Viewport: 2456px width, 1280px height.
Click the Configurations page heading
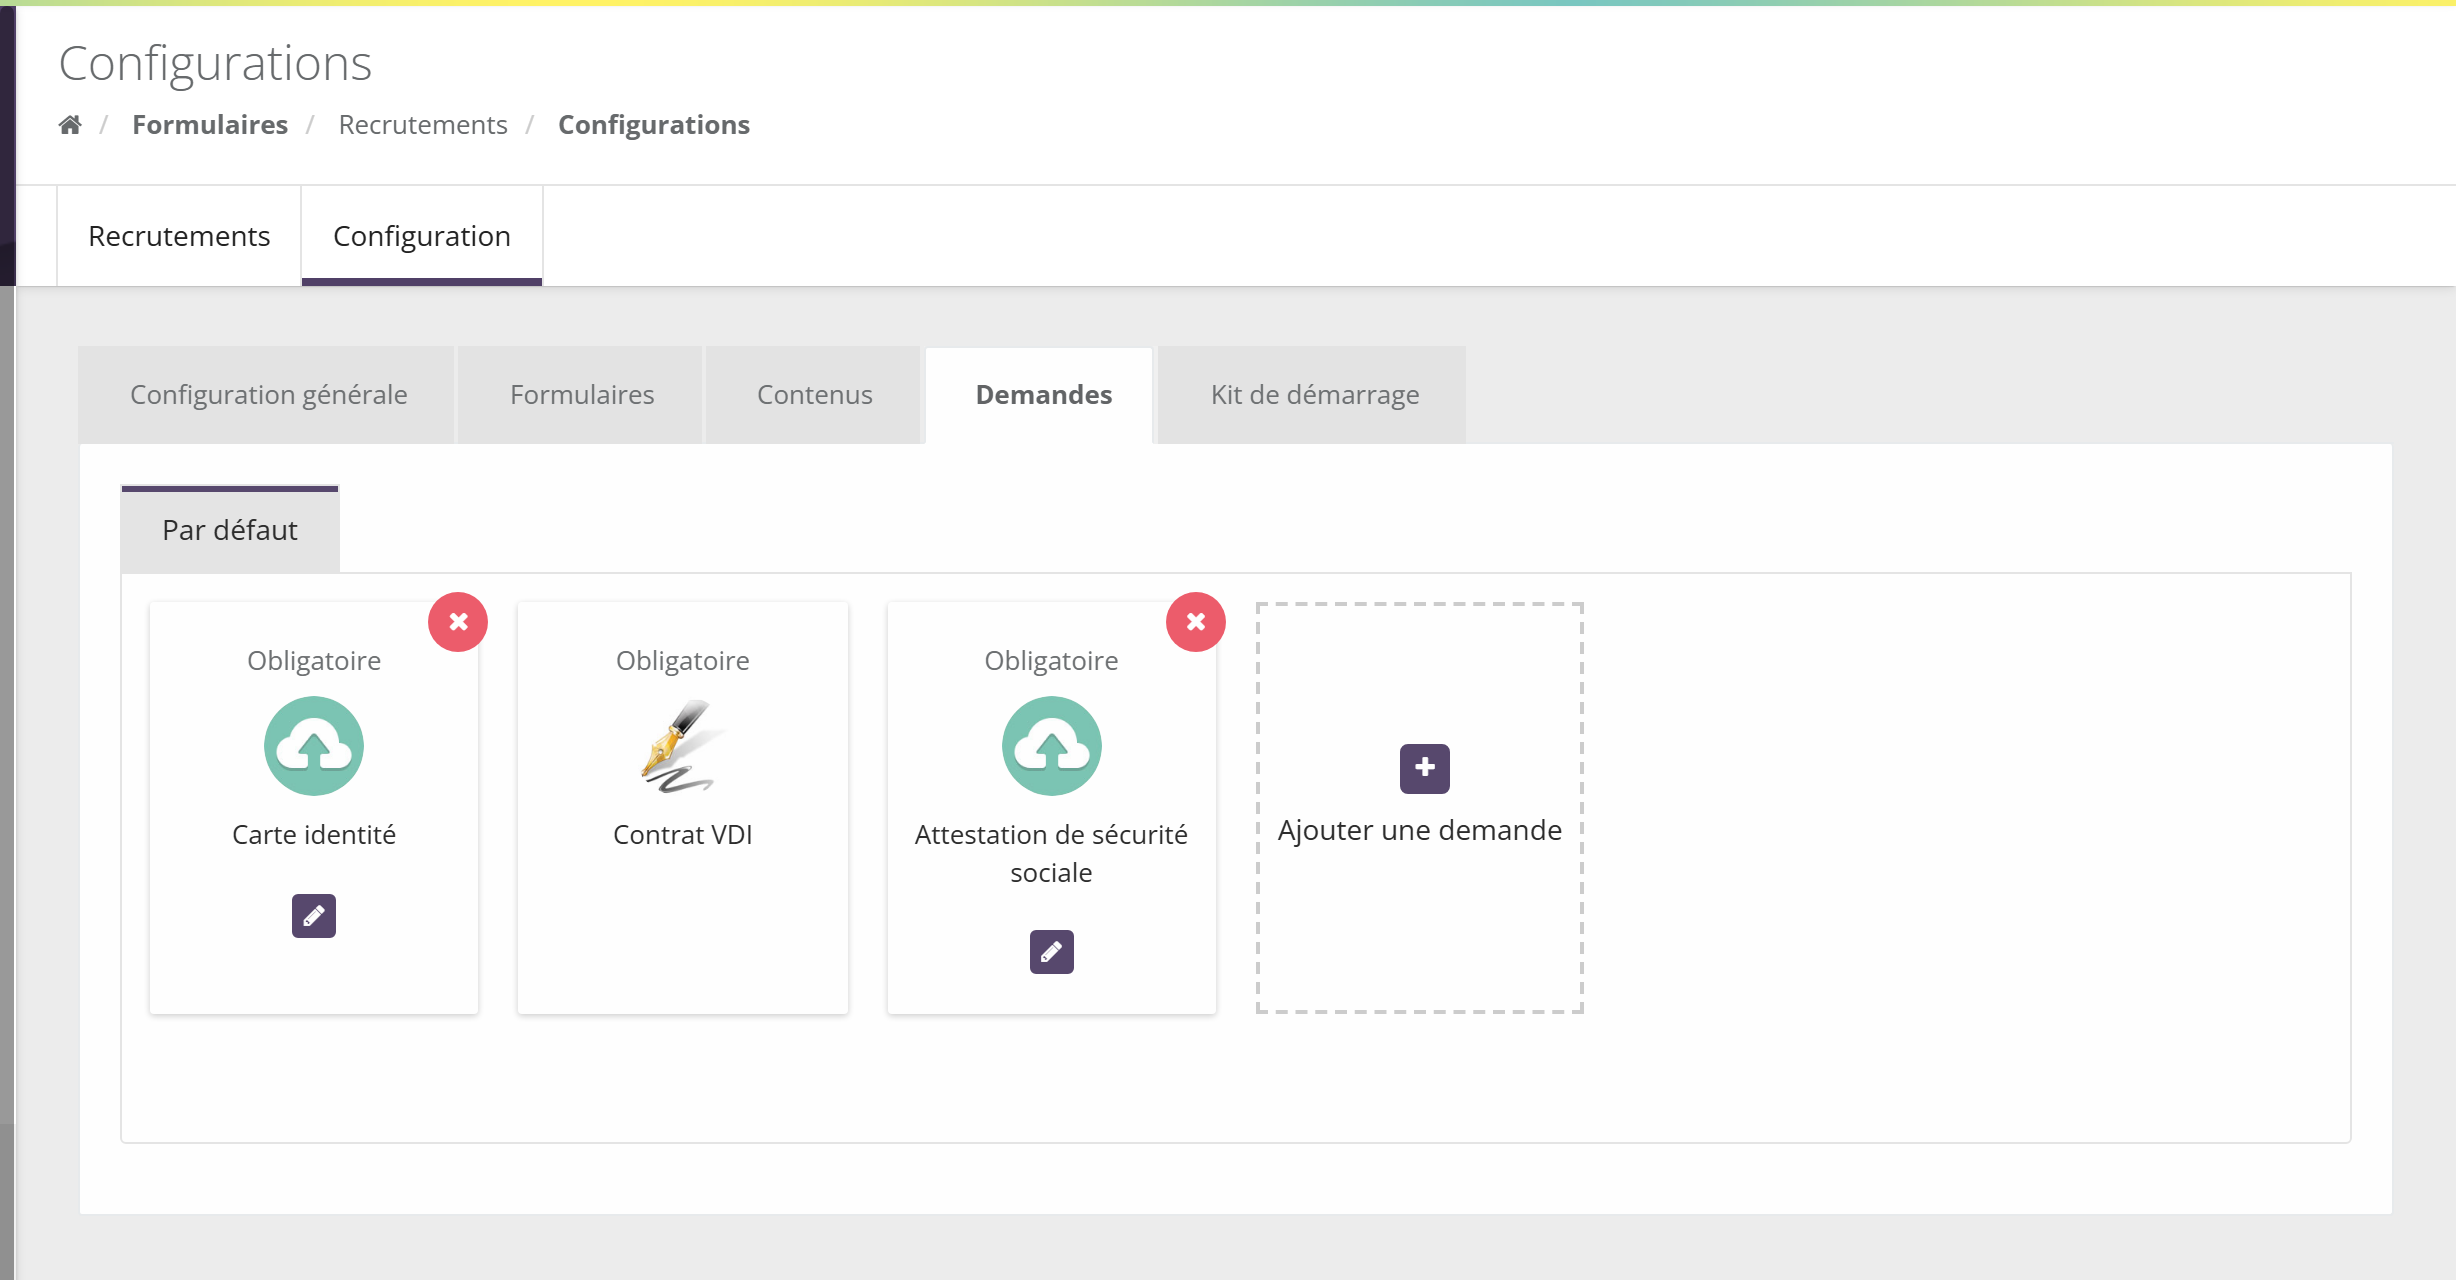(215, 64)
